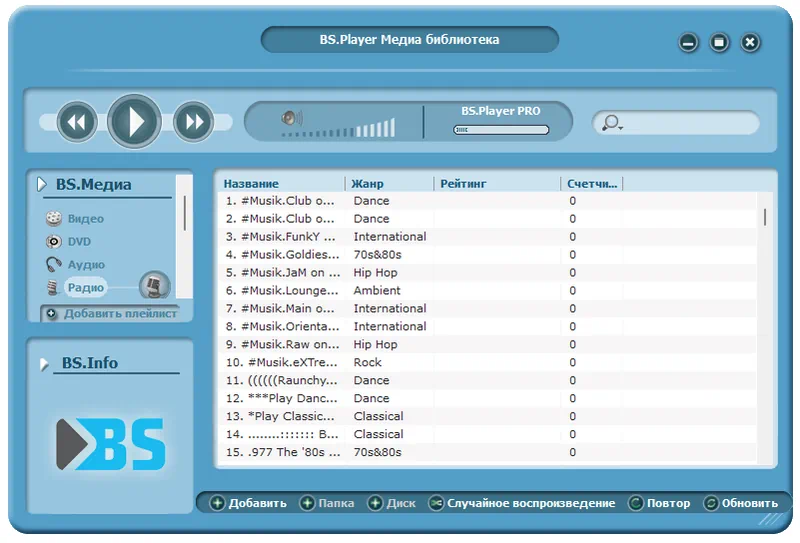Open the DVD category

[x=79, y=241]
